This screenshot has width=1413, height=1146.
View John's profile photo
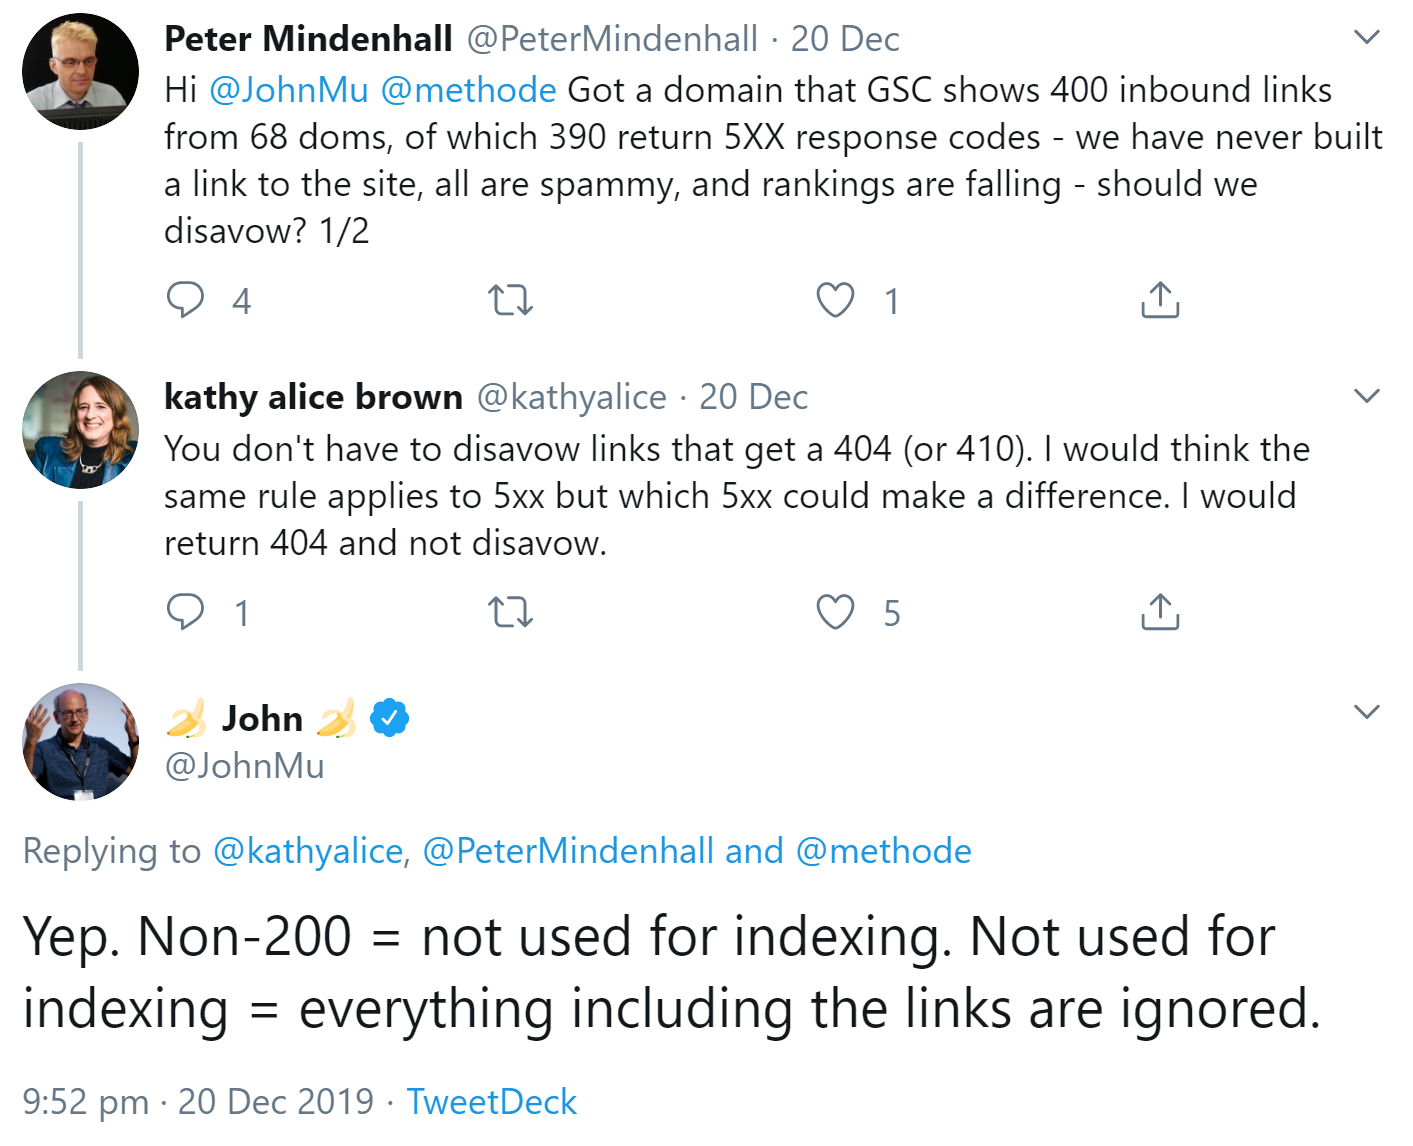[x=81, y=742]
